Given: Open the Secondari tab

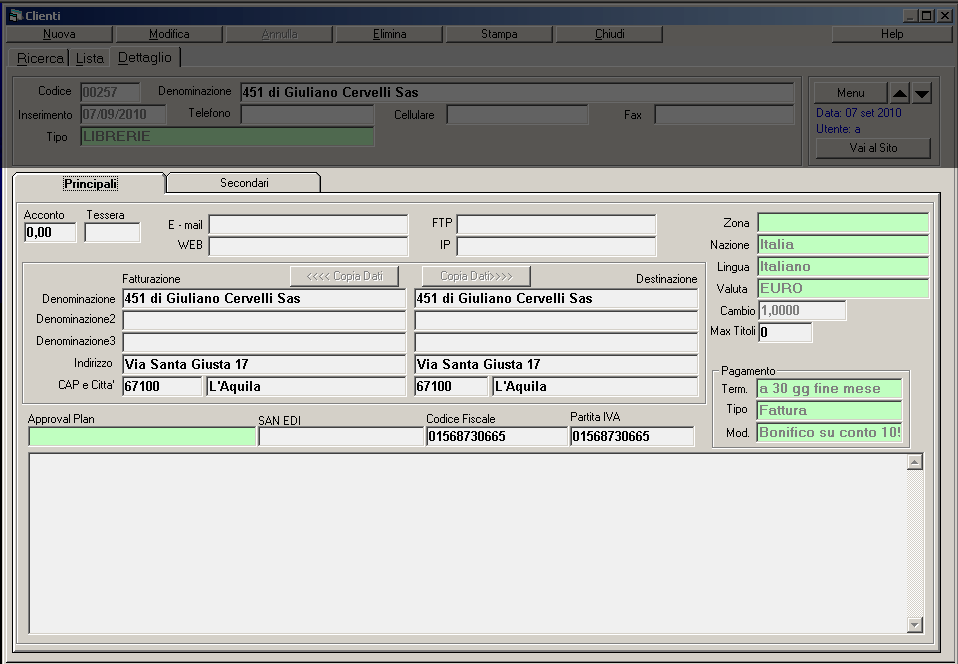Looking at the screenshot, I should [x=244, y=183].
